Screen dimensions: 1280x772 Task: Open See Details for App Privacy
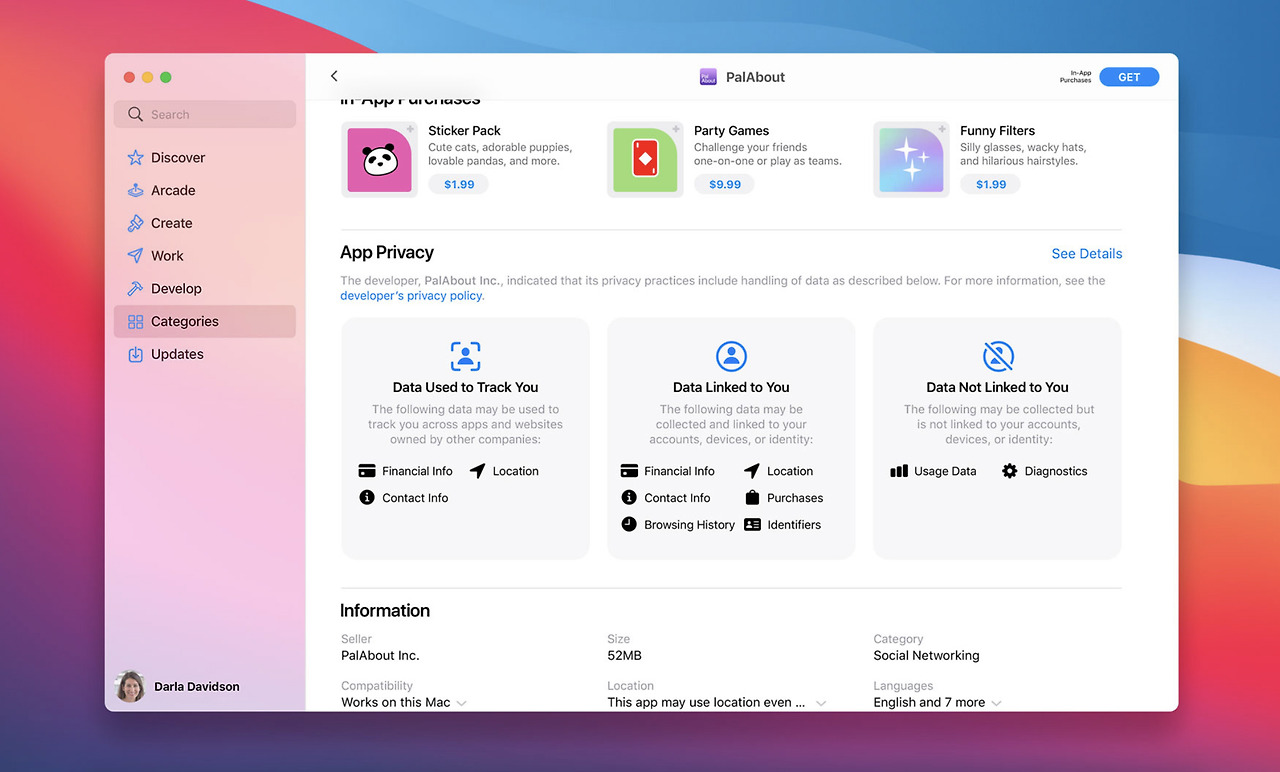point(1087,254)
